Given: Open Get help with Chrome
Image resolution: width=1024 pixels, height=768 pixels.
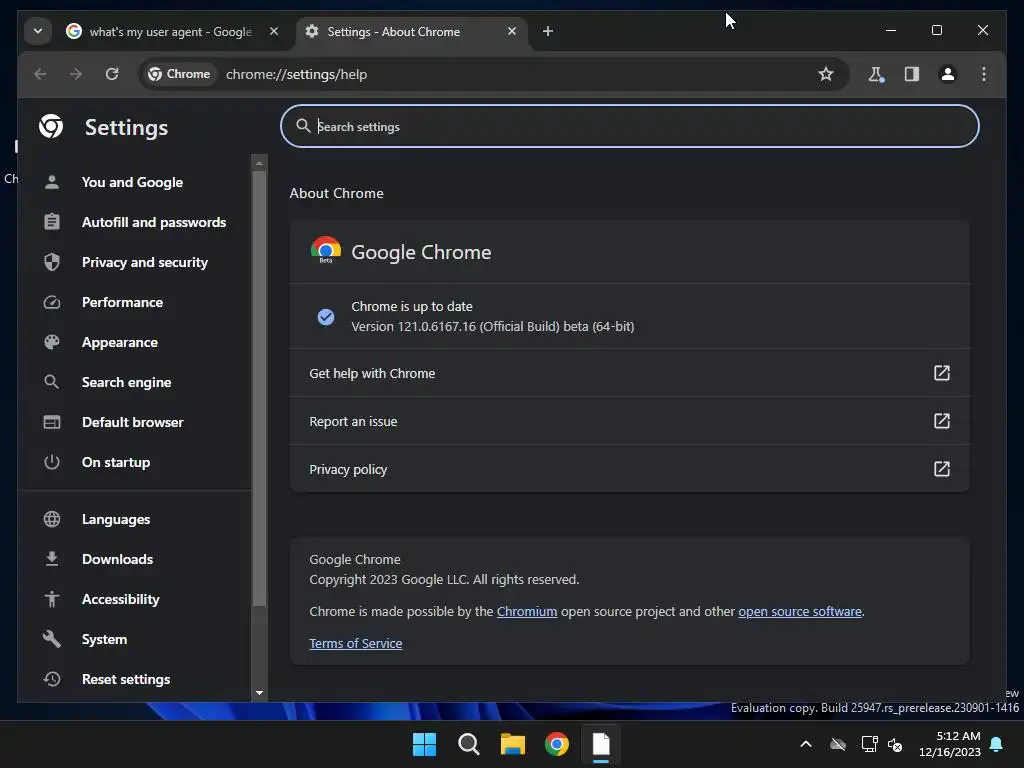Looking at the screenshot, I should point(630,373).
